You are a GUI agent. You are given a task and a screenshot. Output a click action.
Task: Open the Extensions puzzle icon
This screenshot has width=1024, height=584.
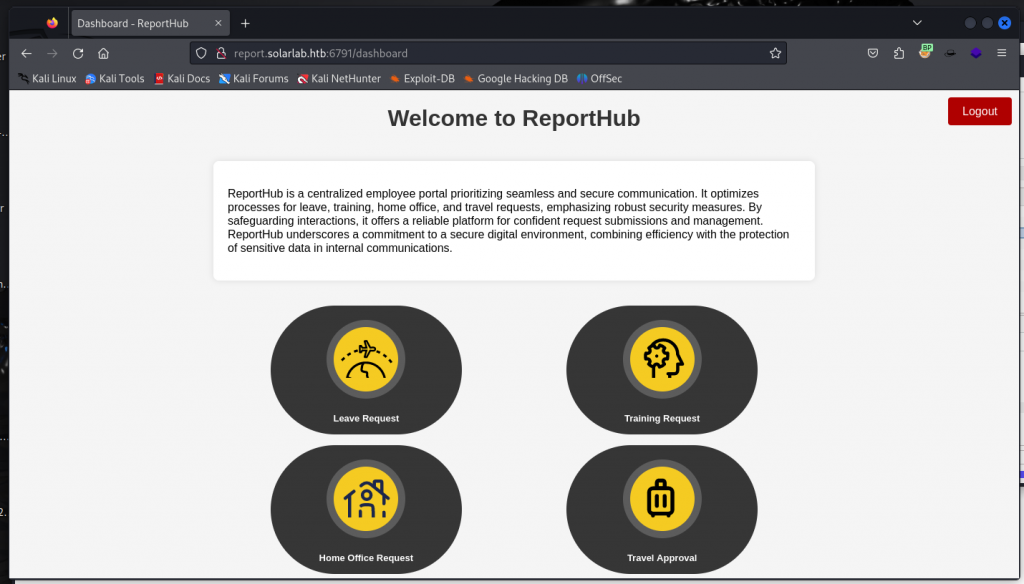(899, 54)
